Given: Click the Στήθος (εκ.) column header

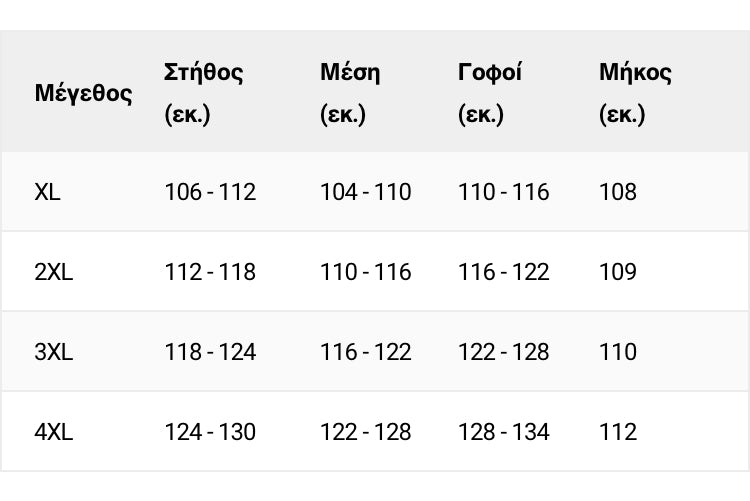Looking at the screenshot, I should [x=204, y=93].
